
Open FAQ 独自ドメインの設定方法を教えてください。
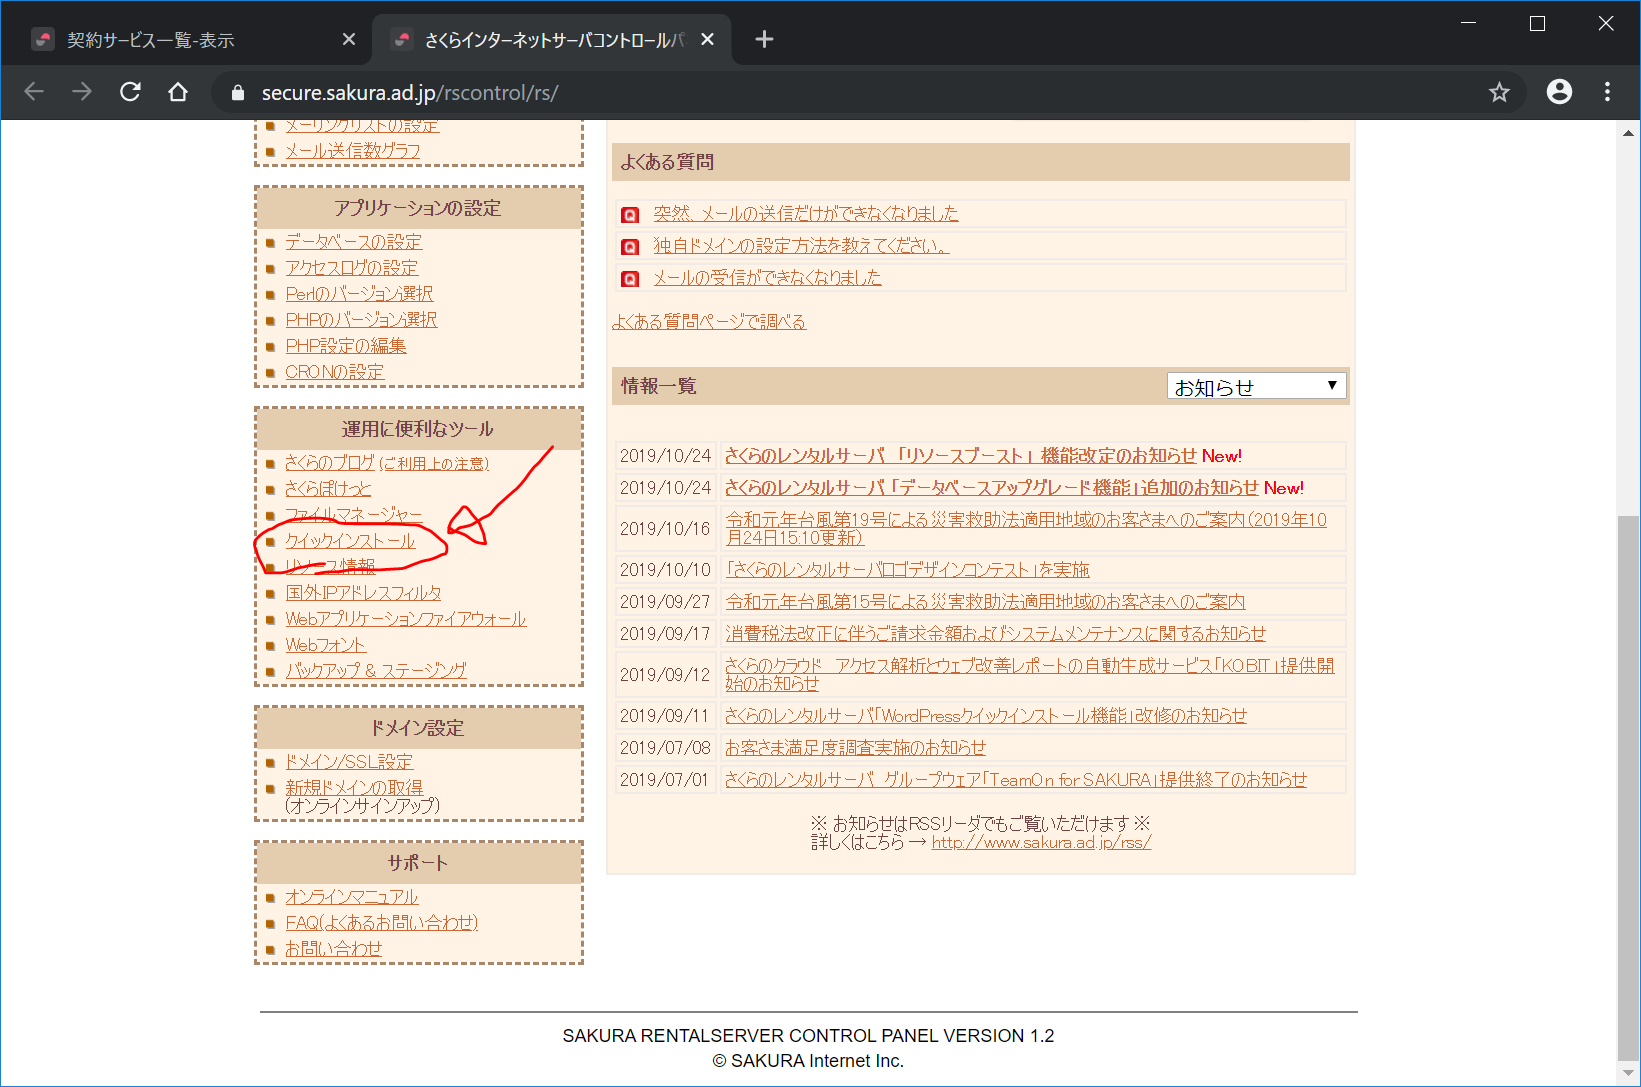coord(801,245)
